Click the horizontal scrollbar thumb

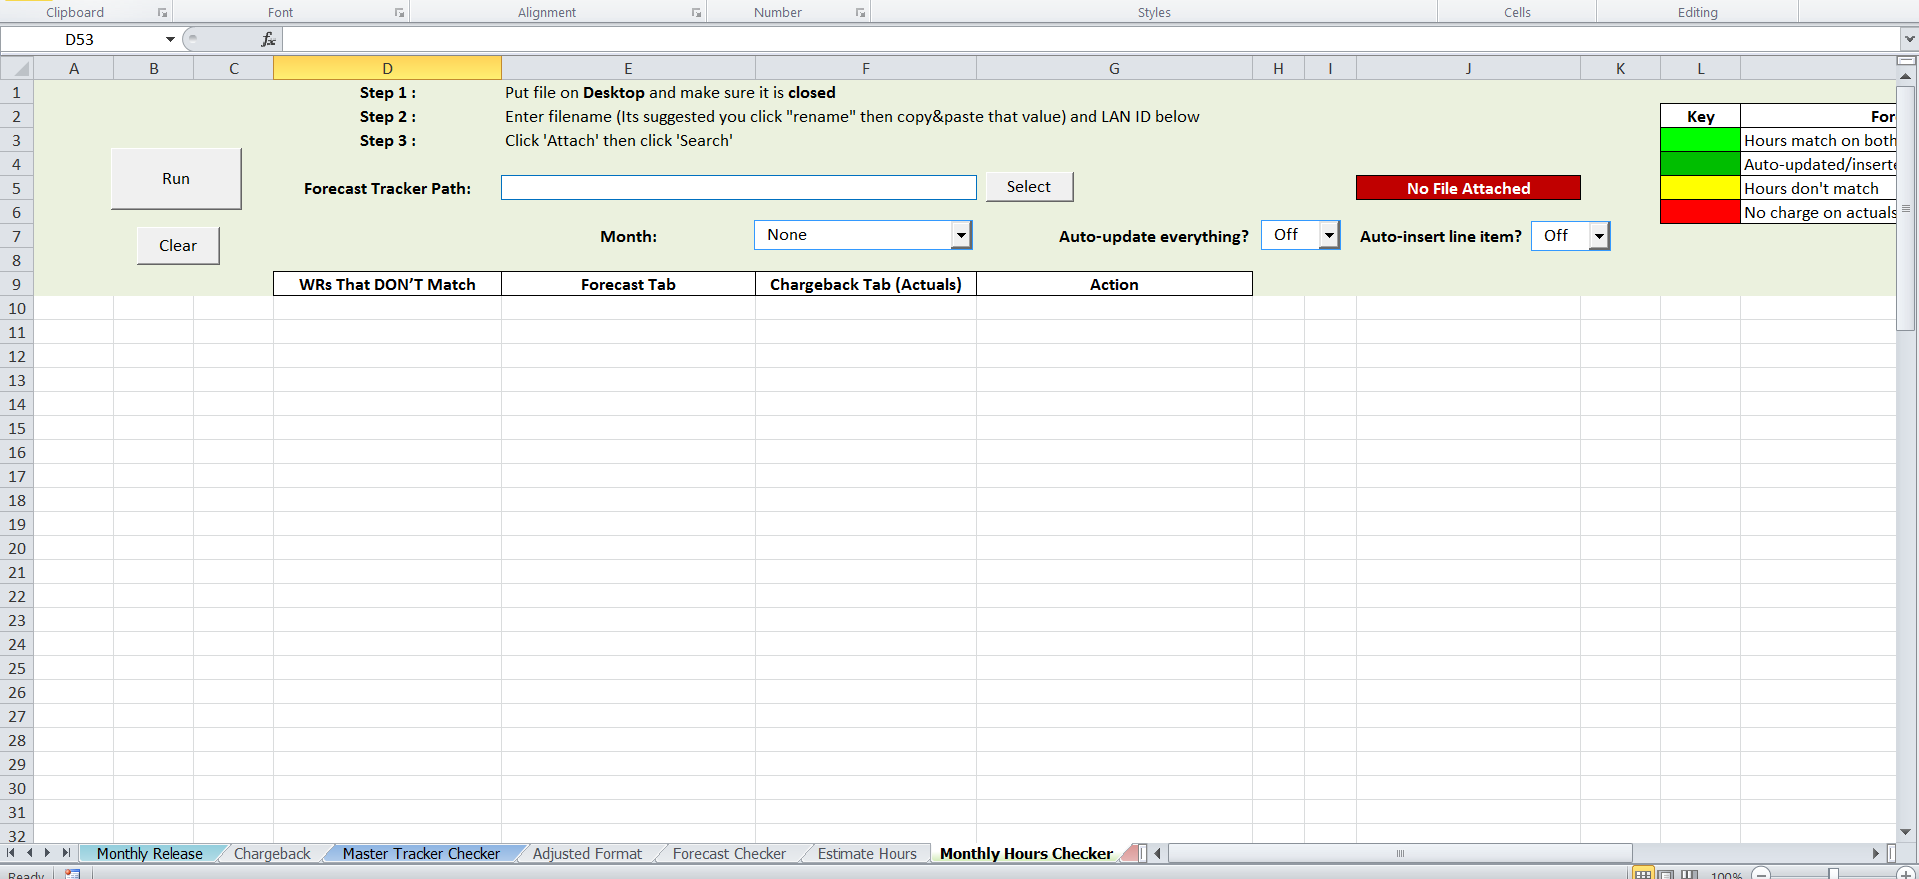(1400, 853)
